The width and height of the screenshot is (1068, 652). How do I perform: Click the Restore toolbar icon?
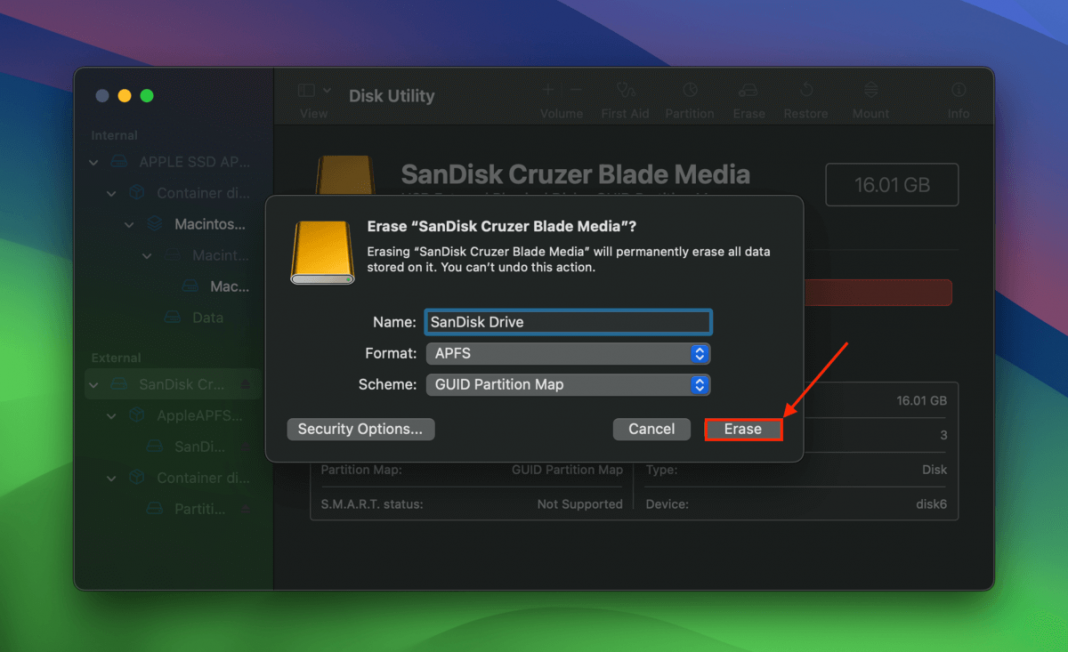click(805, 91)
